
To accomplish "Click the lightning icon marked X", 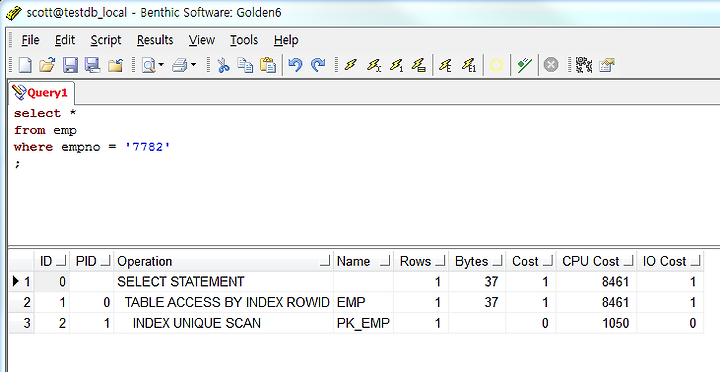I will pyautogui.click(x=374, y=65).
